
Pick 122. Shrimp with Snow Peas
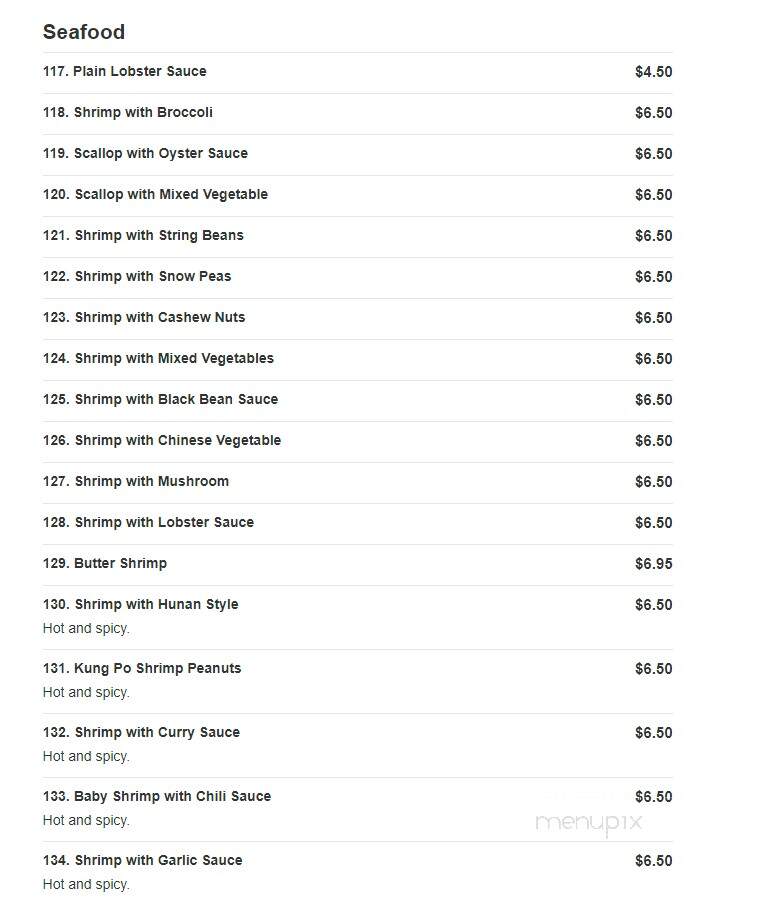[137, 276]
